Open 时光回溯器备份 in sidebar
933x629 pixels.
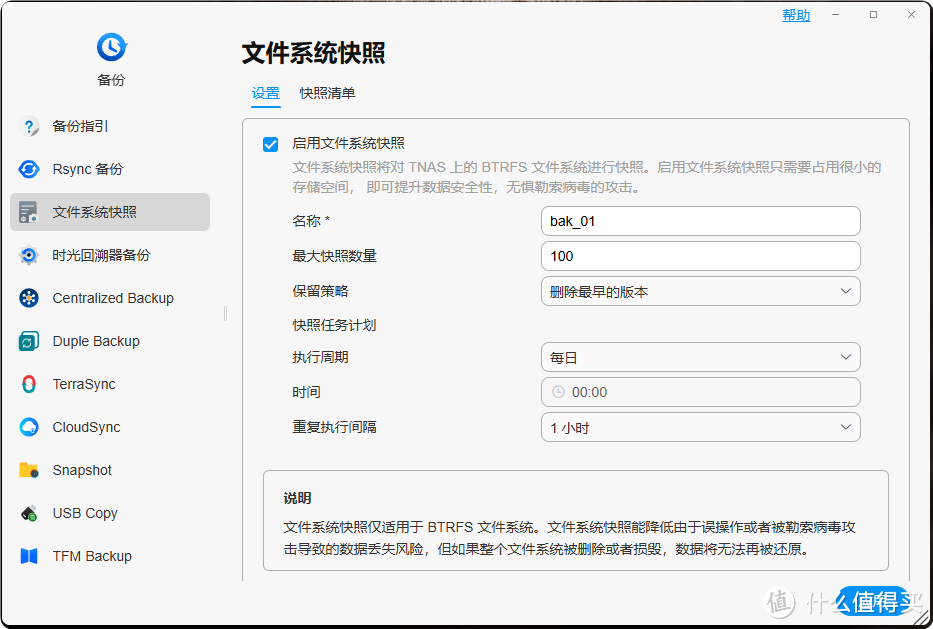click(100, 256)
